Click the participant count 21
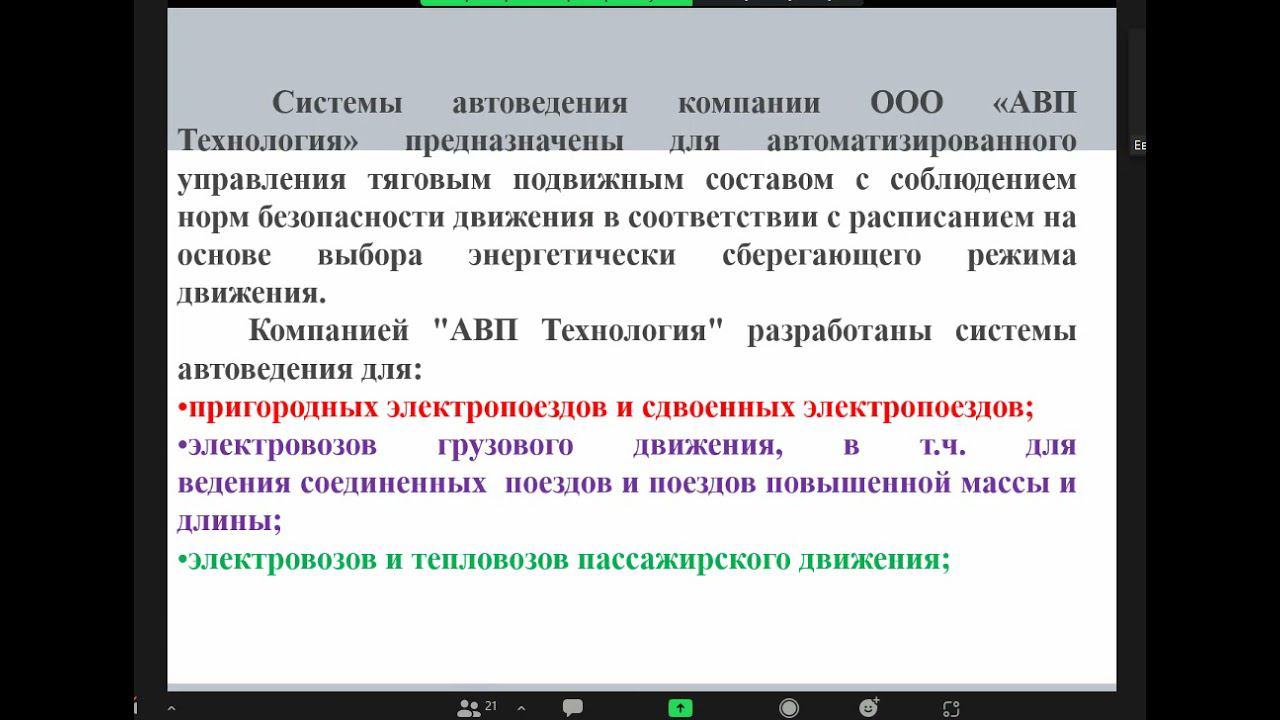Screen dimensions: 1280x720 tap(491, 706)
